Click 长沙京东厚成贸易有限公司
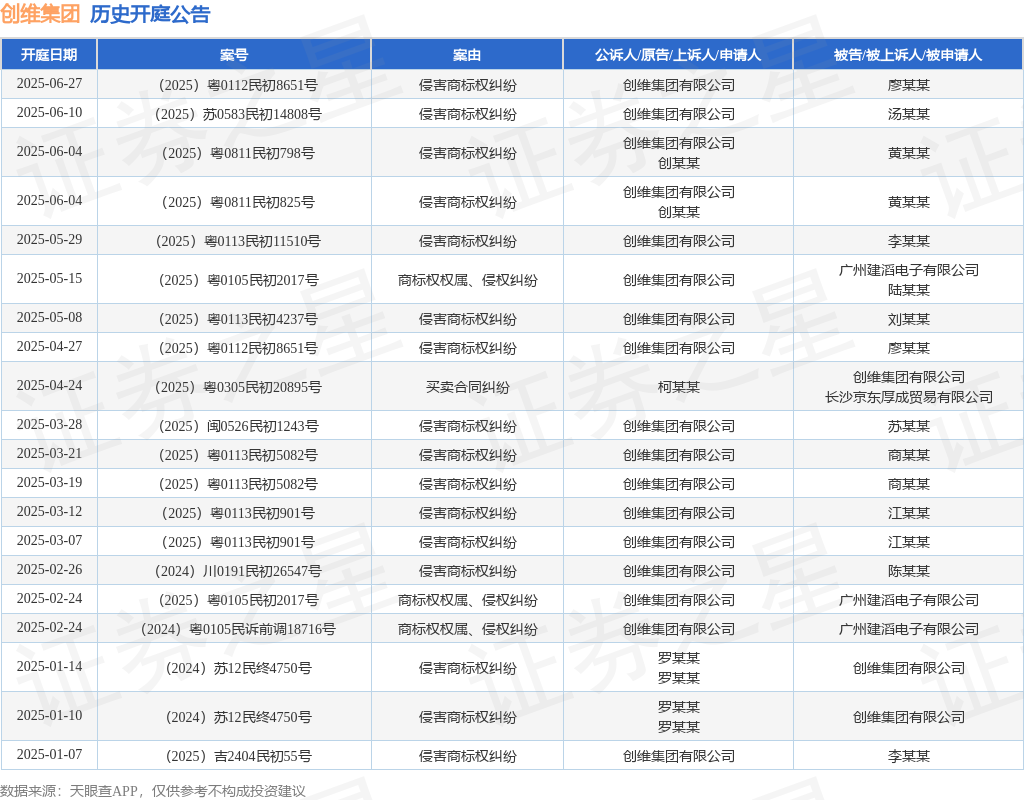This screenshot has height=800, width=1024. [x=908, y=397]
